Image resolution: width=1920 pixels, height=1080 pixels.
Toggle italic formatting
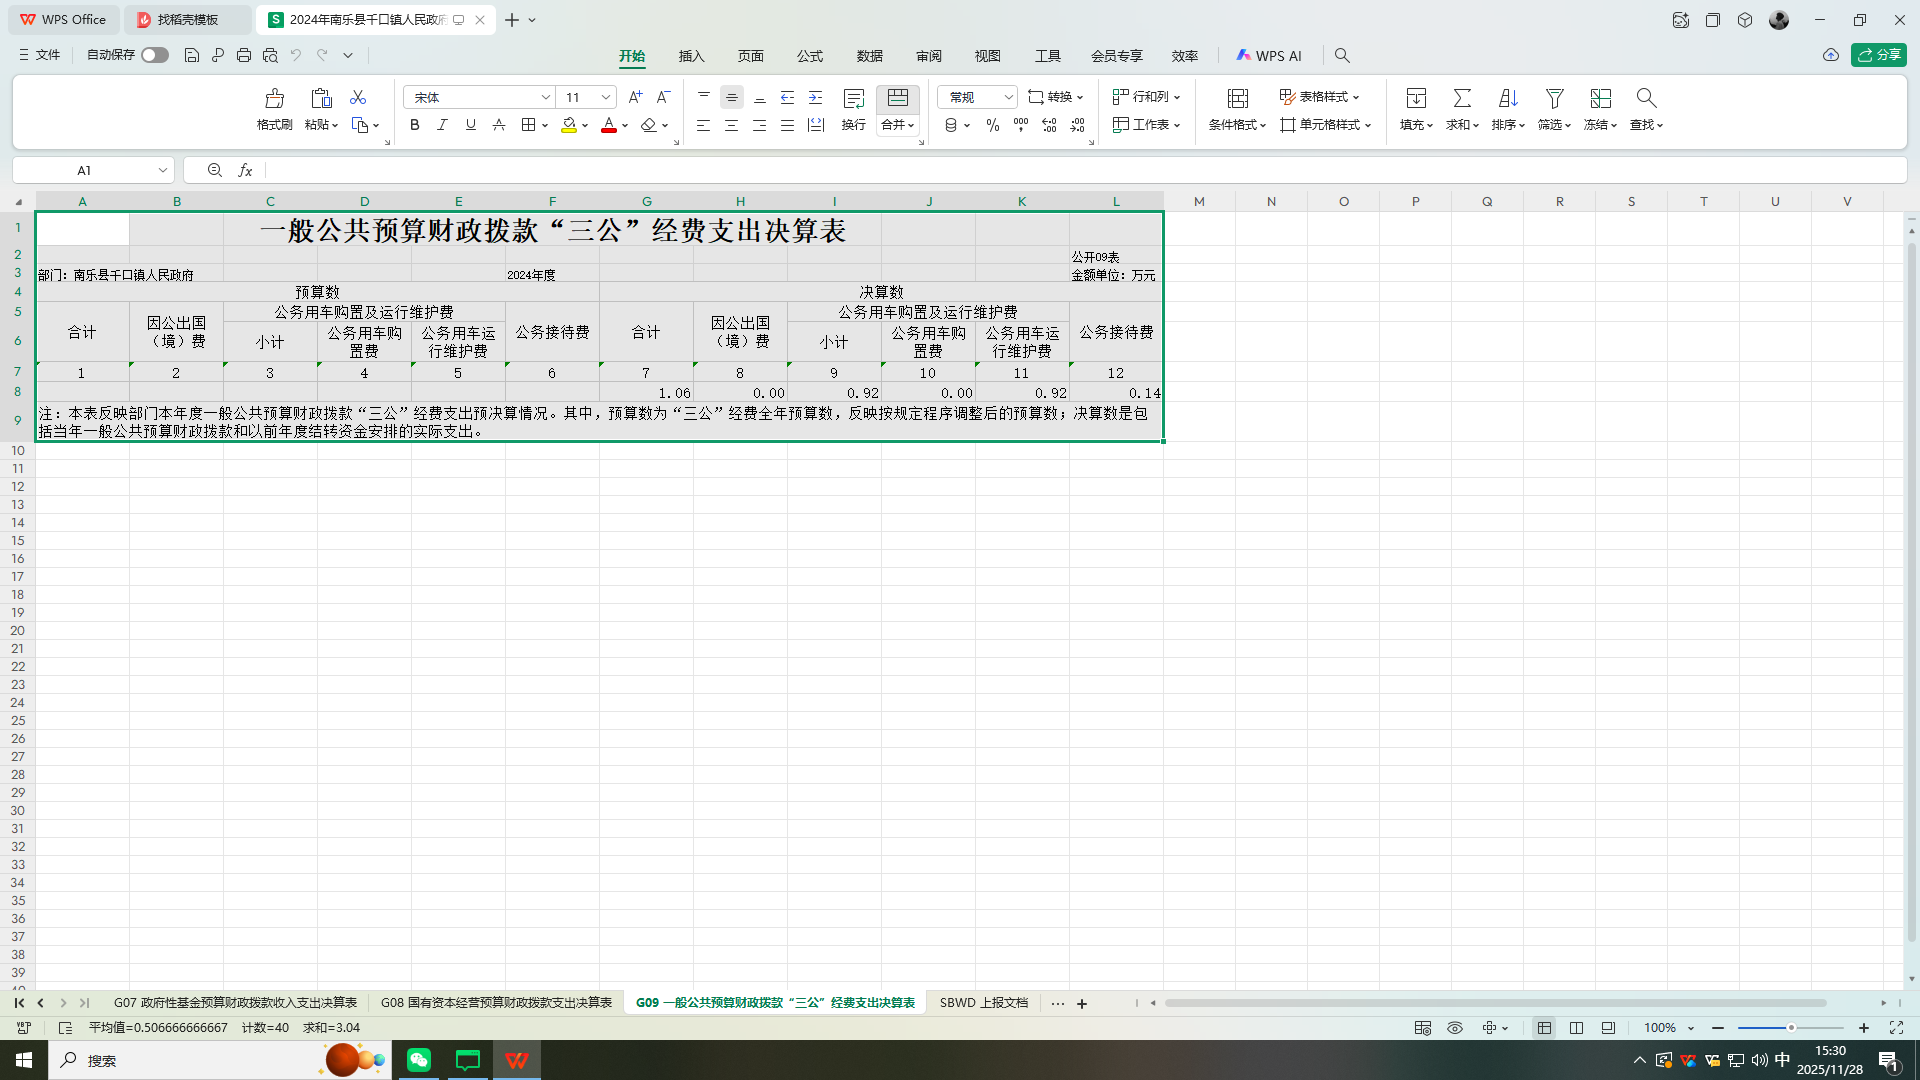coord(442,125)
